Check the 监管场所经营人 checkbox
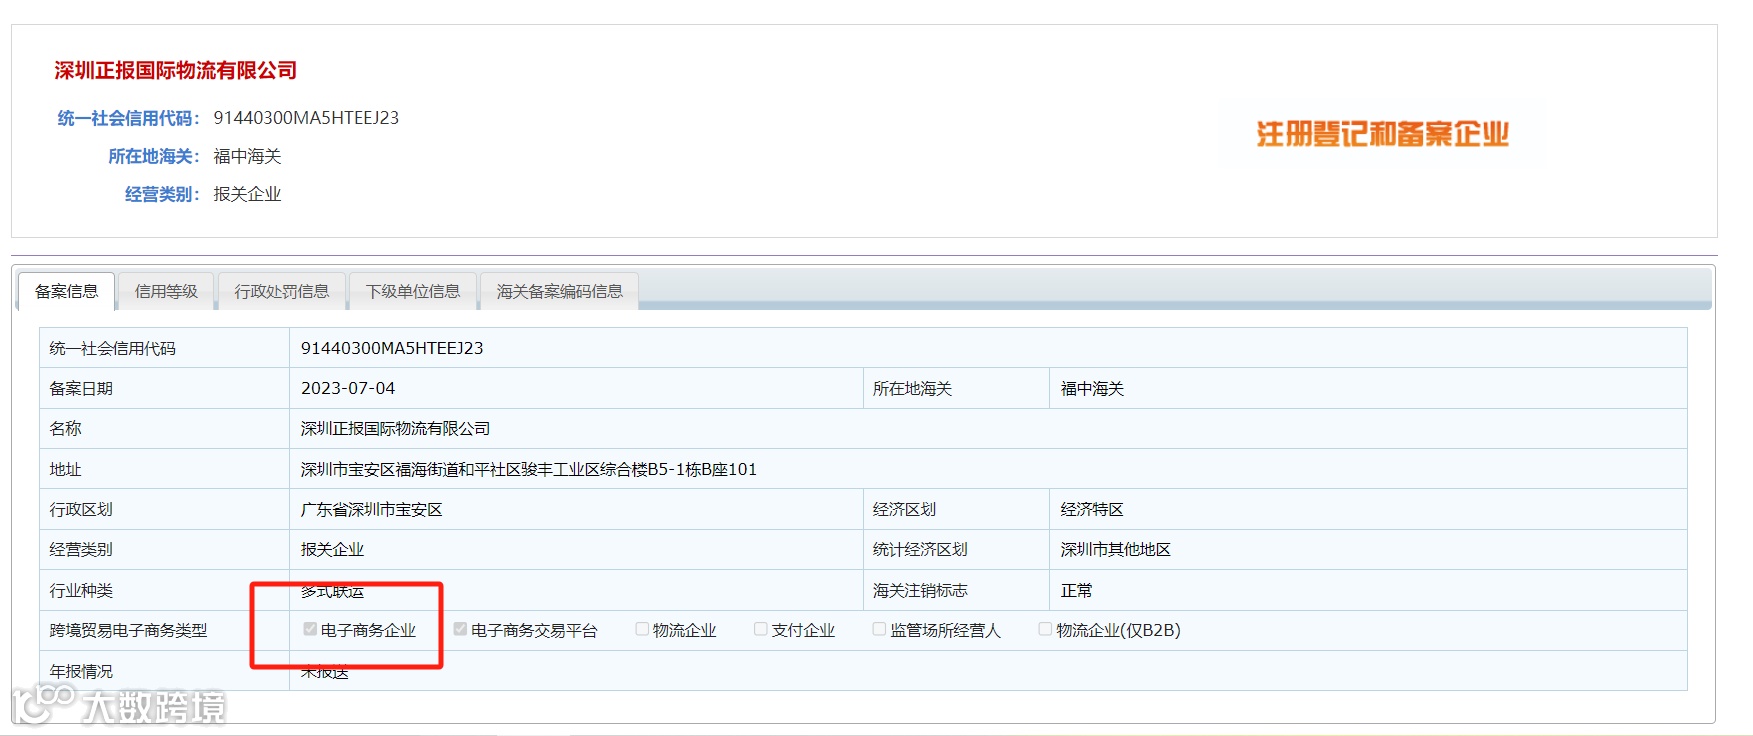 pos(879,629)
